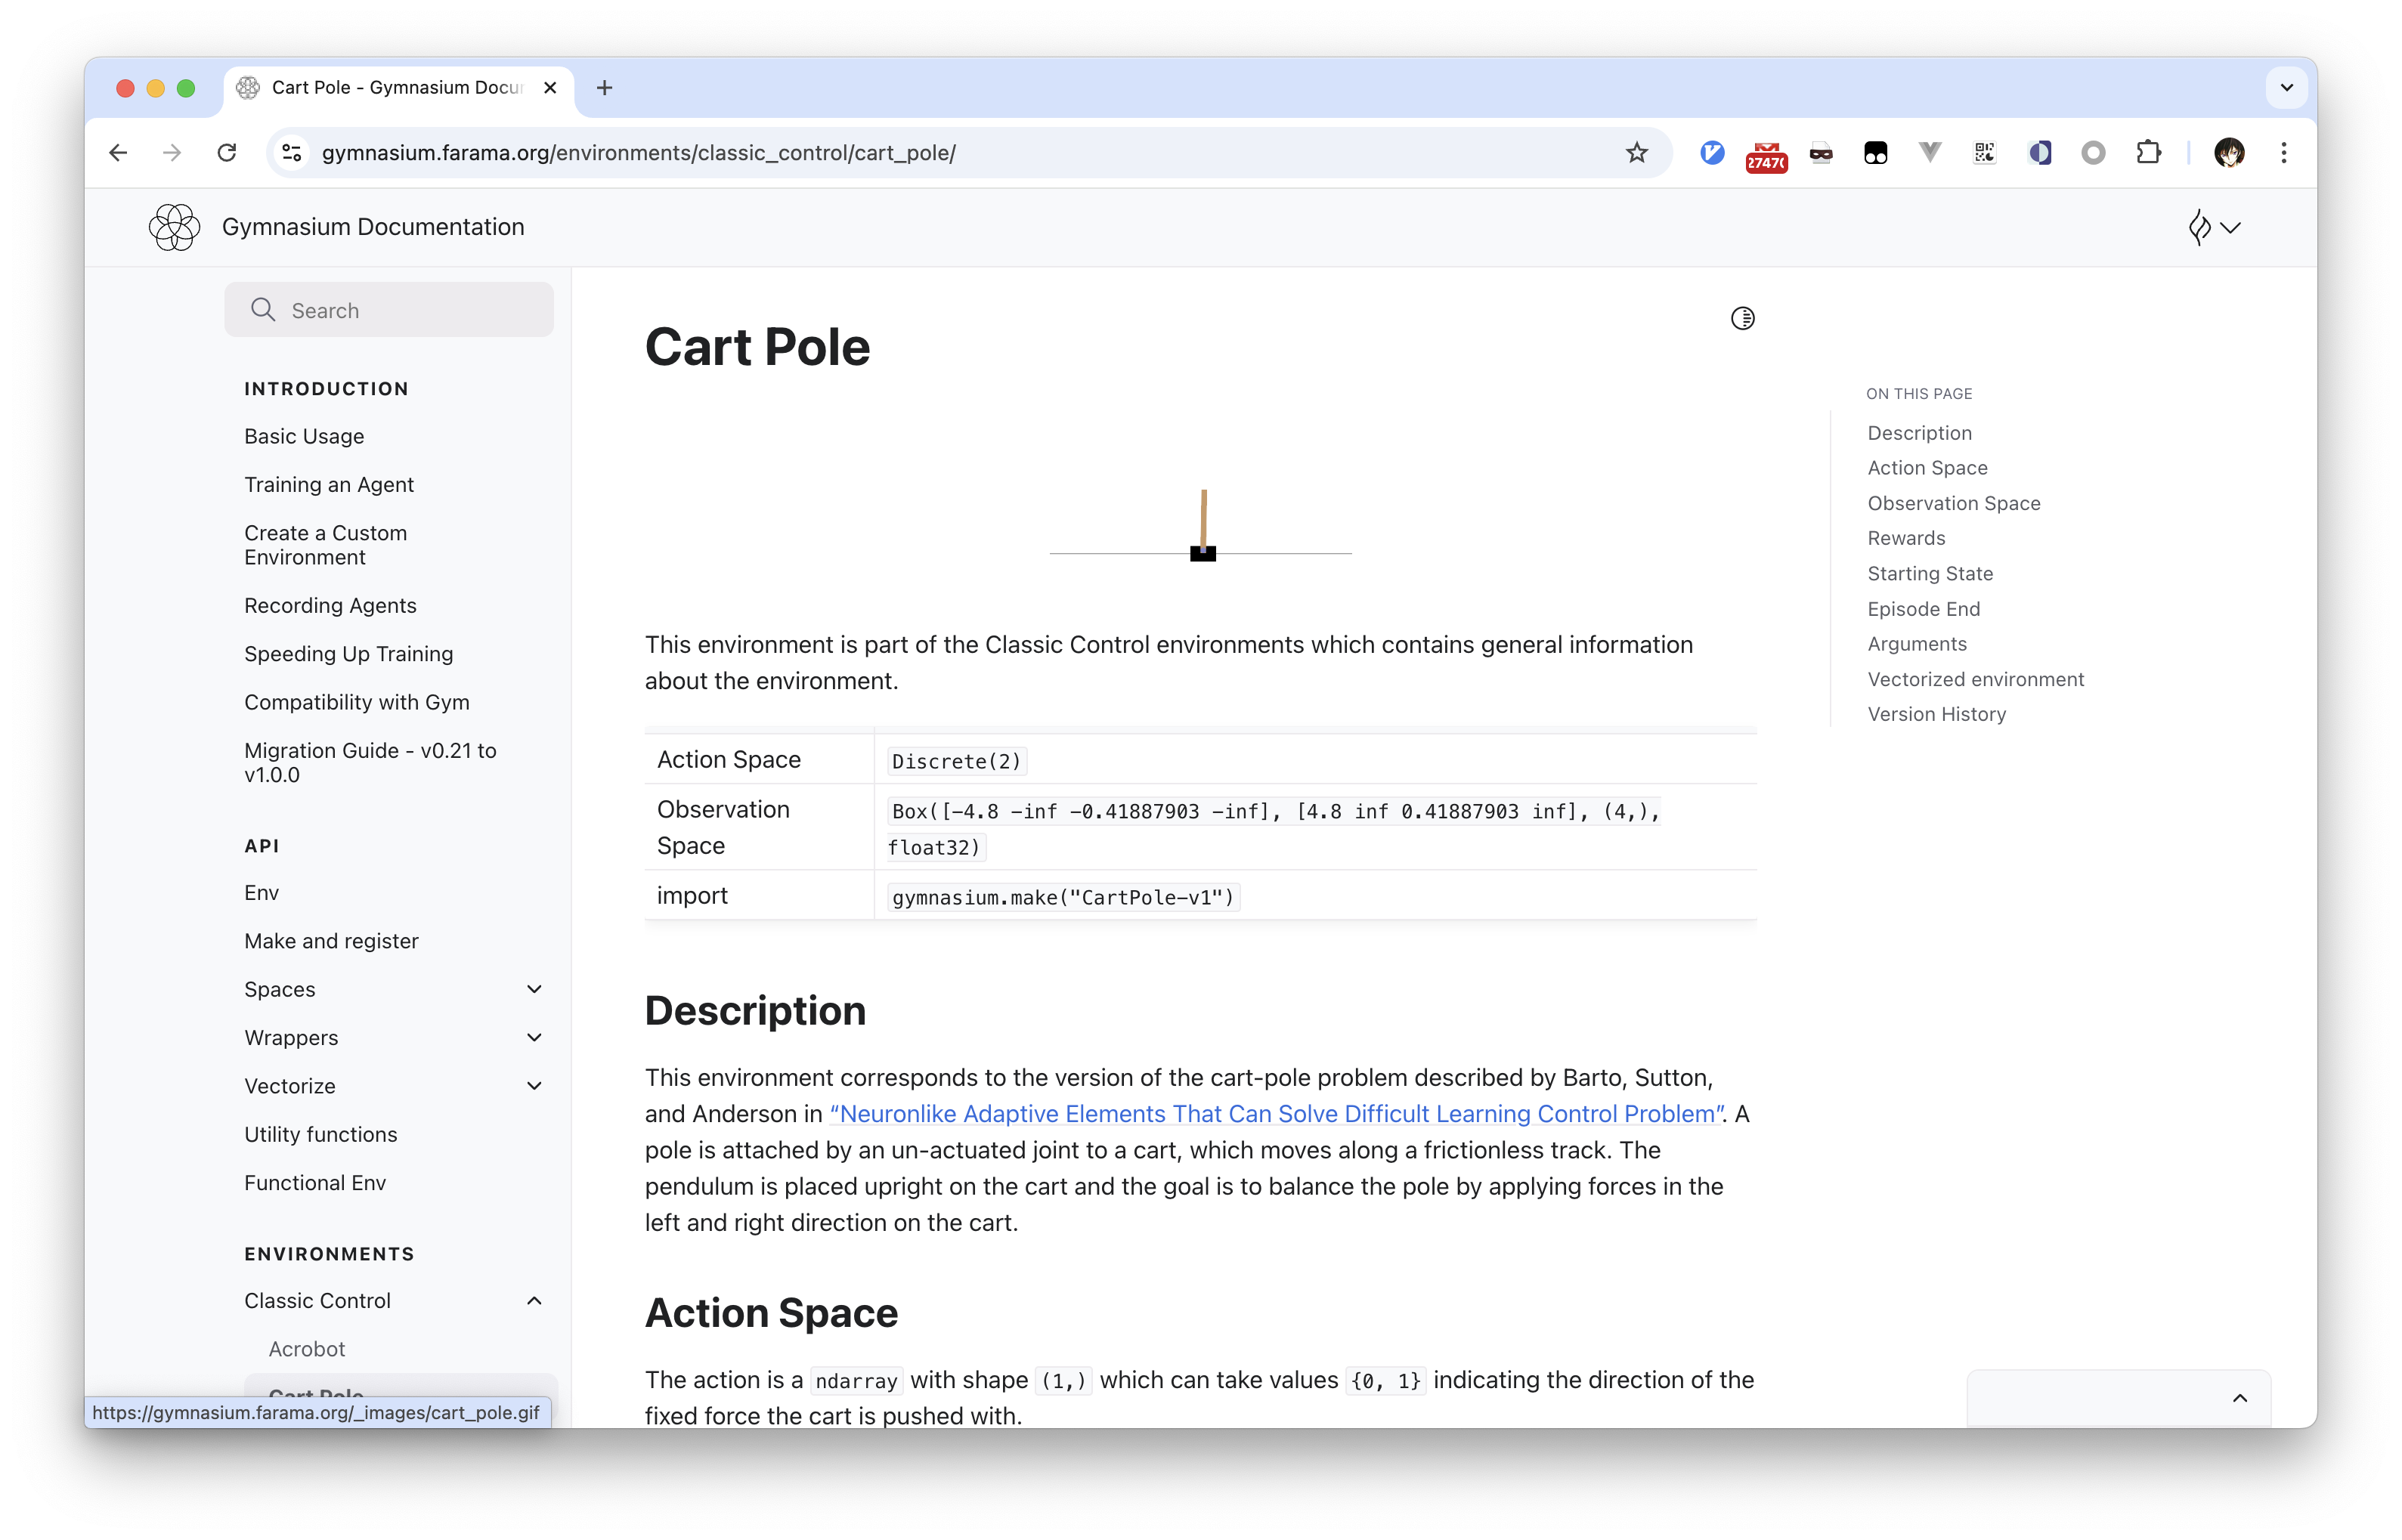Click the gray V extension icon

[x=1930, y=152]
